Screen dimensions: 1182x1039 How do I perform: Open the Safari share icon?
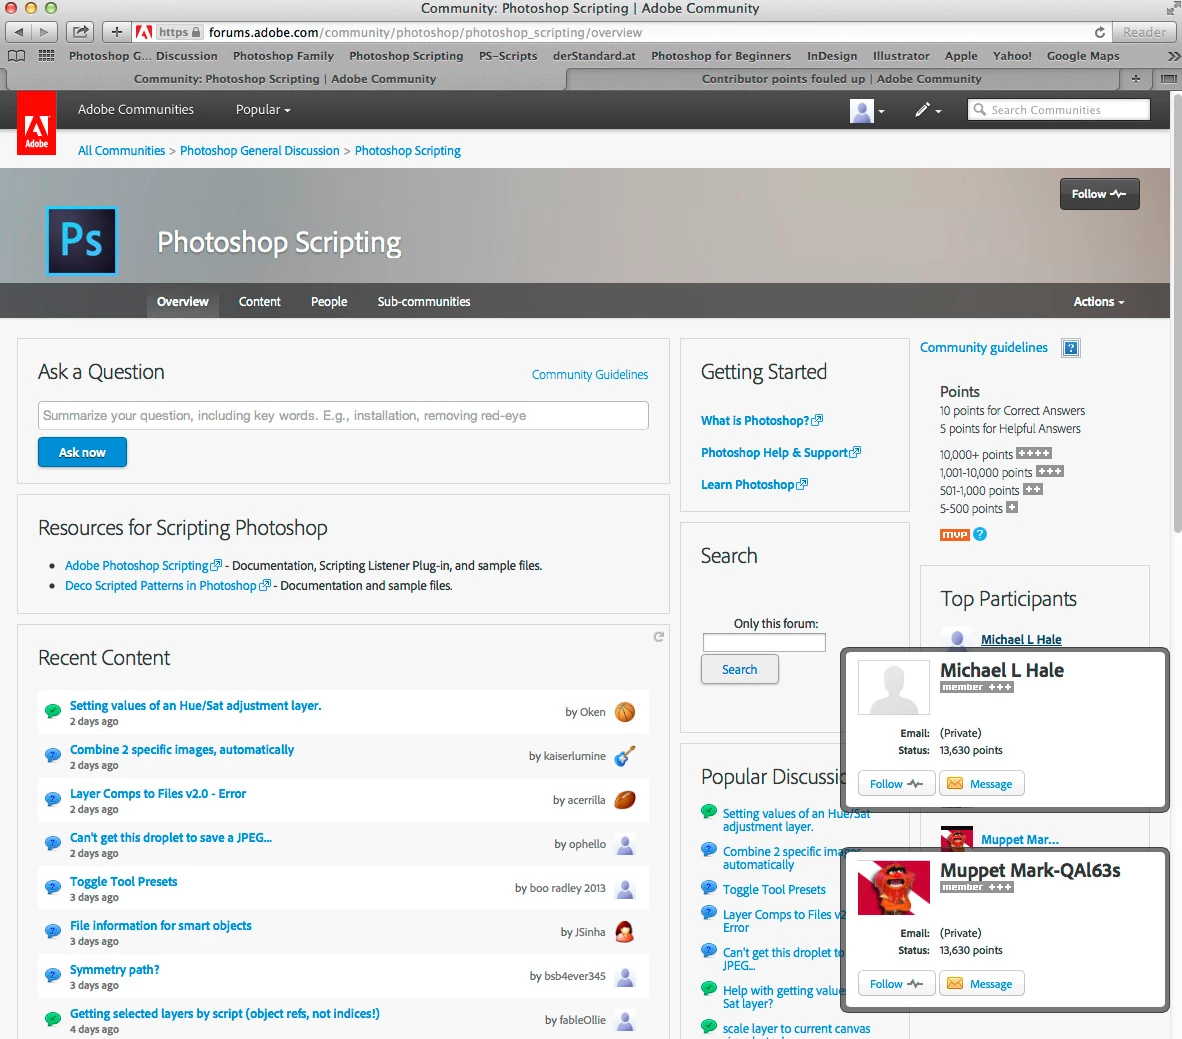80,32
